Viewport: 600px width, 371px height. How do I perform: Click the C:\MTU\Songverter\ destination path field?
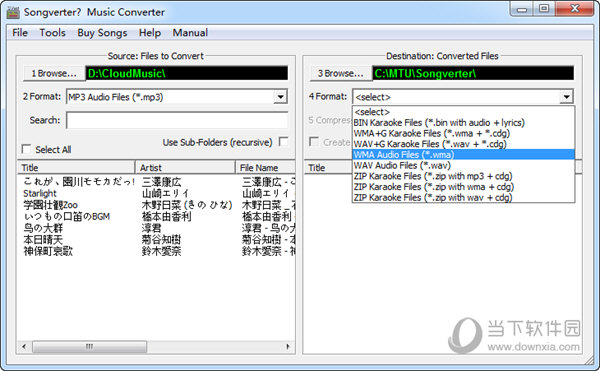pos(473,73)
